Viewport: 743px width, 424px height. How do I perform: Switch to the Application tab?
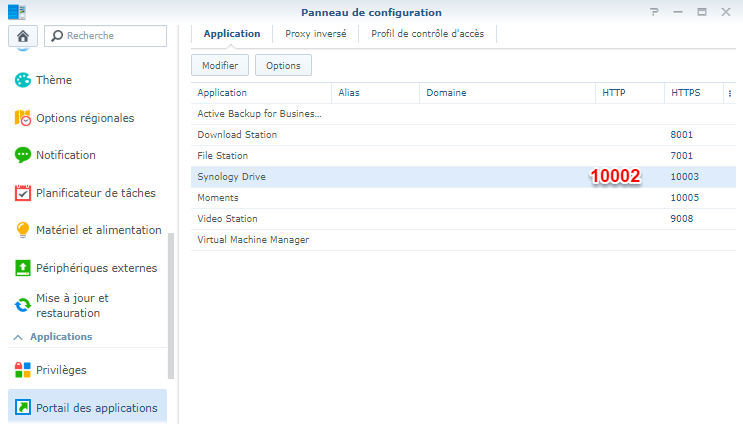pos(232,34)
